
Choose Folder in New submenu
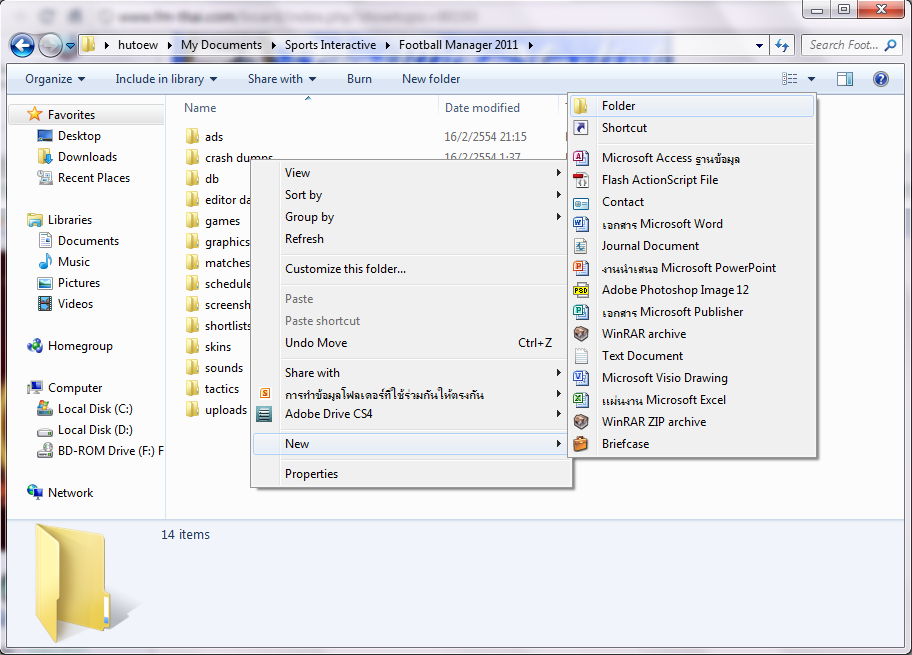pyautogui.click(x=692, y=106)
